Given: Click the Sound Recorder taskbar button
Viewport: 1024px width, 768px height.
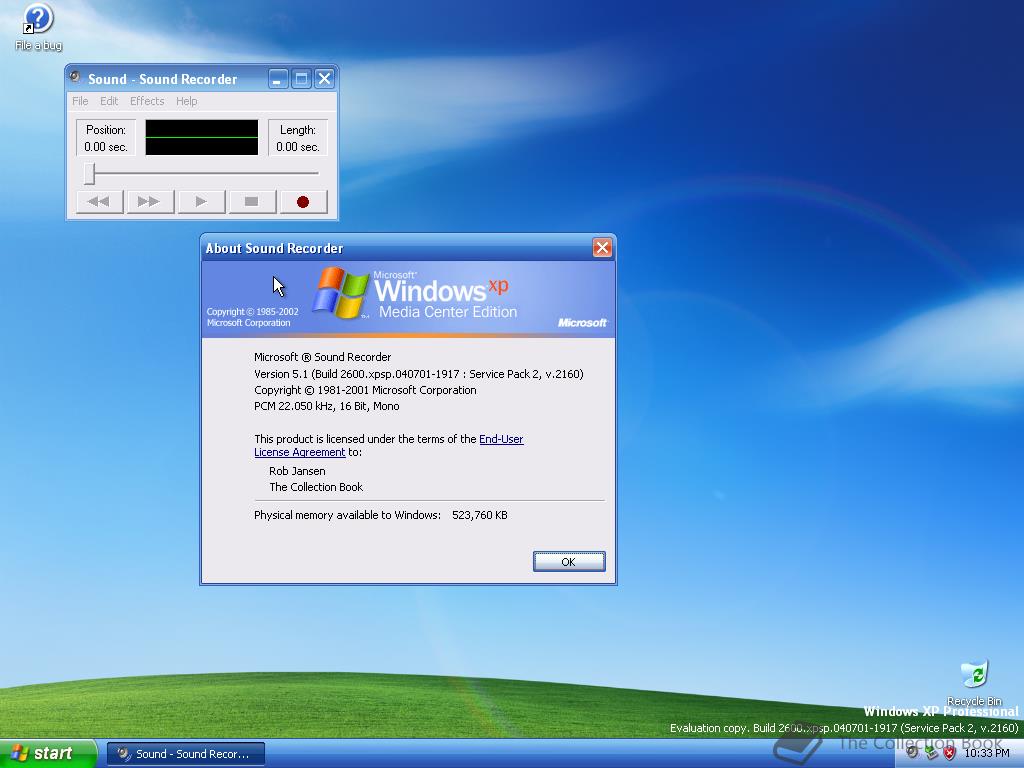Looking at the screenshot, I should [186, 754].
